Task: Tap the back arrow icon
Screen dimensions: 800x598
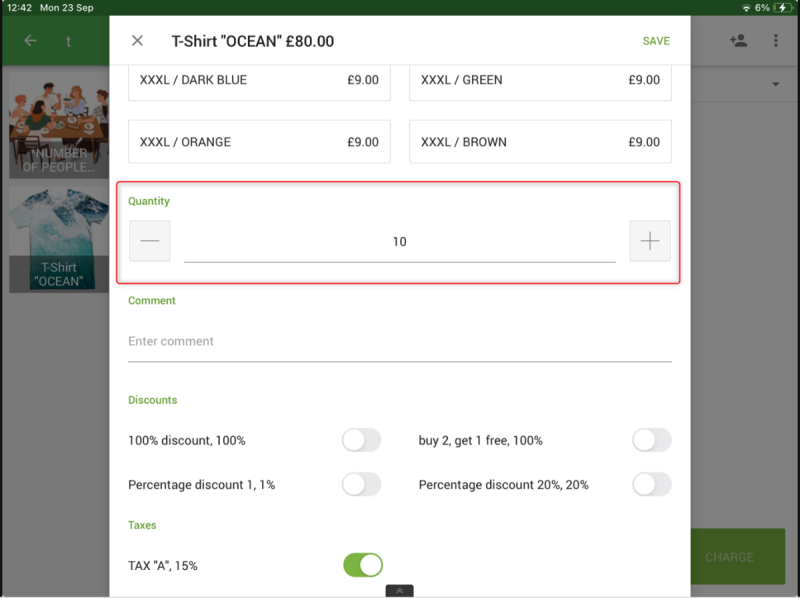Action: coord(30,41)
